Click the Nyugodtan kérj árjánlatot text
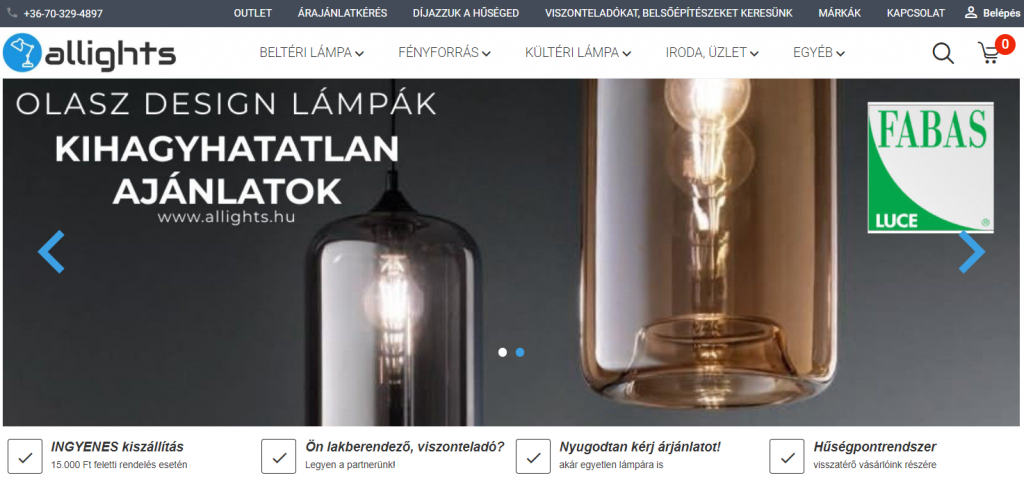The height and width of the screenshot is (482, 1024). coord(640,447)
